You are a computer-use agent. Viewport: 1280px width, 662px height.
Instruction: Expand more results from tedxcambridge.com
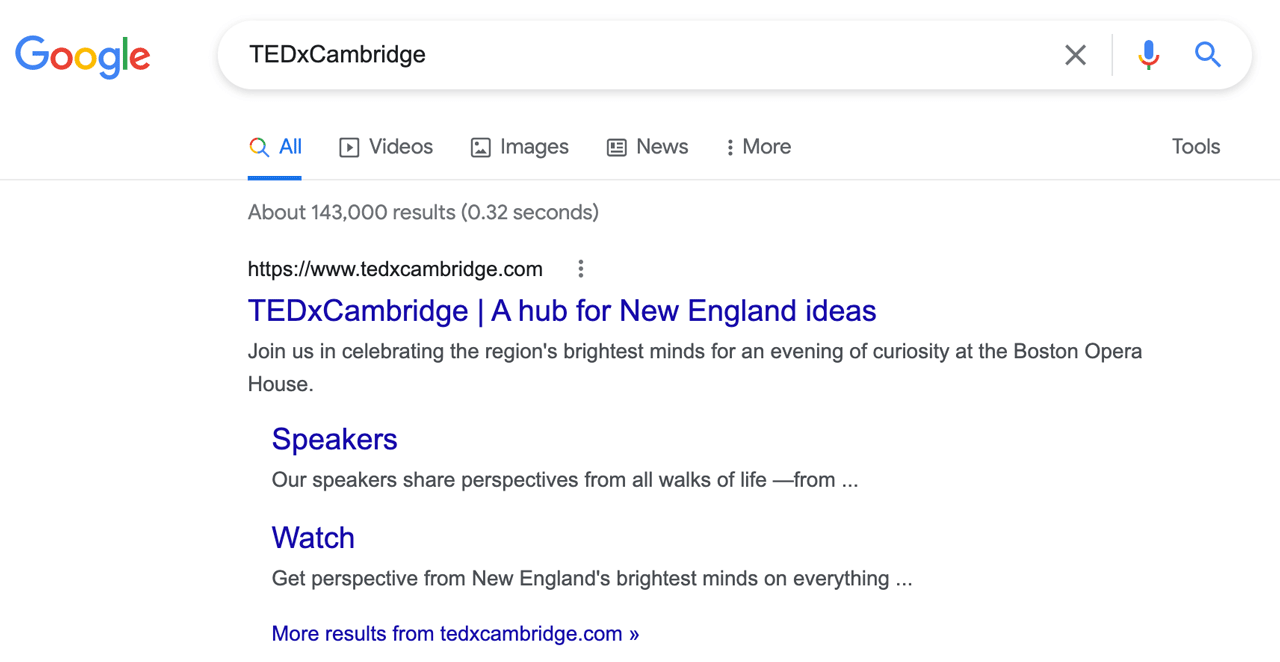click(x=455, y=633)
